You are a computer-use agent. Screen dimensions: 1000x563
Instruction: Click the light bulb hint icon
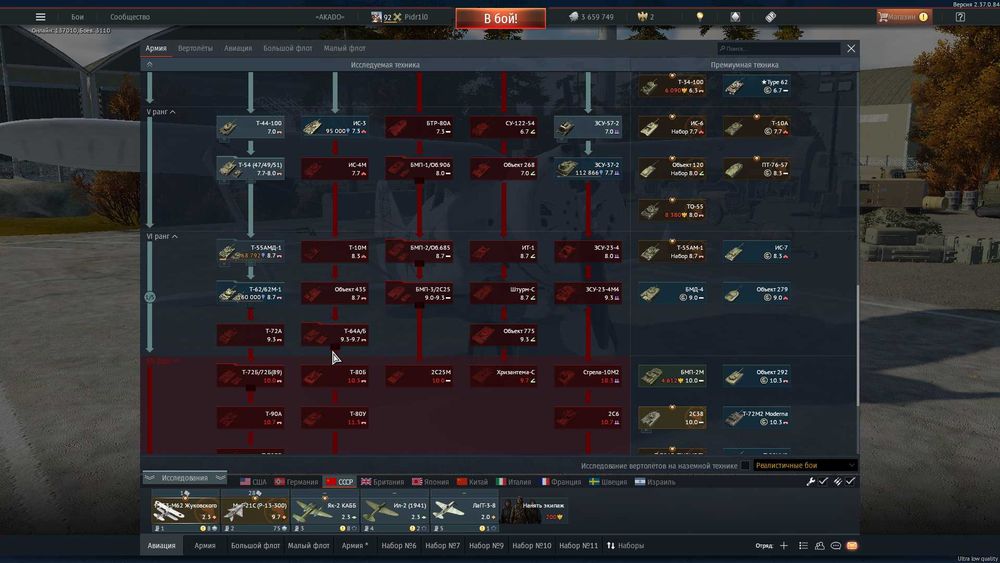point(700,17)
